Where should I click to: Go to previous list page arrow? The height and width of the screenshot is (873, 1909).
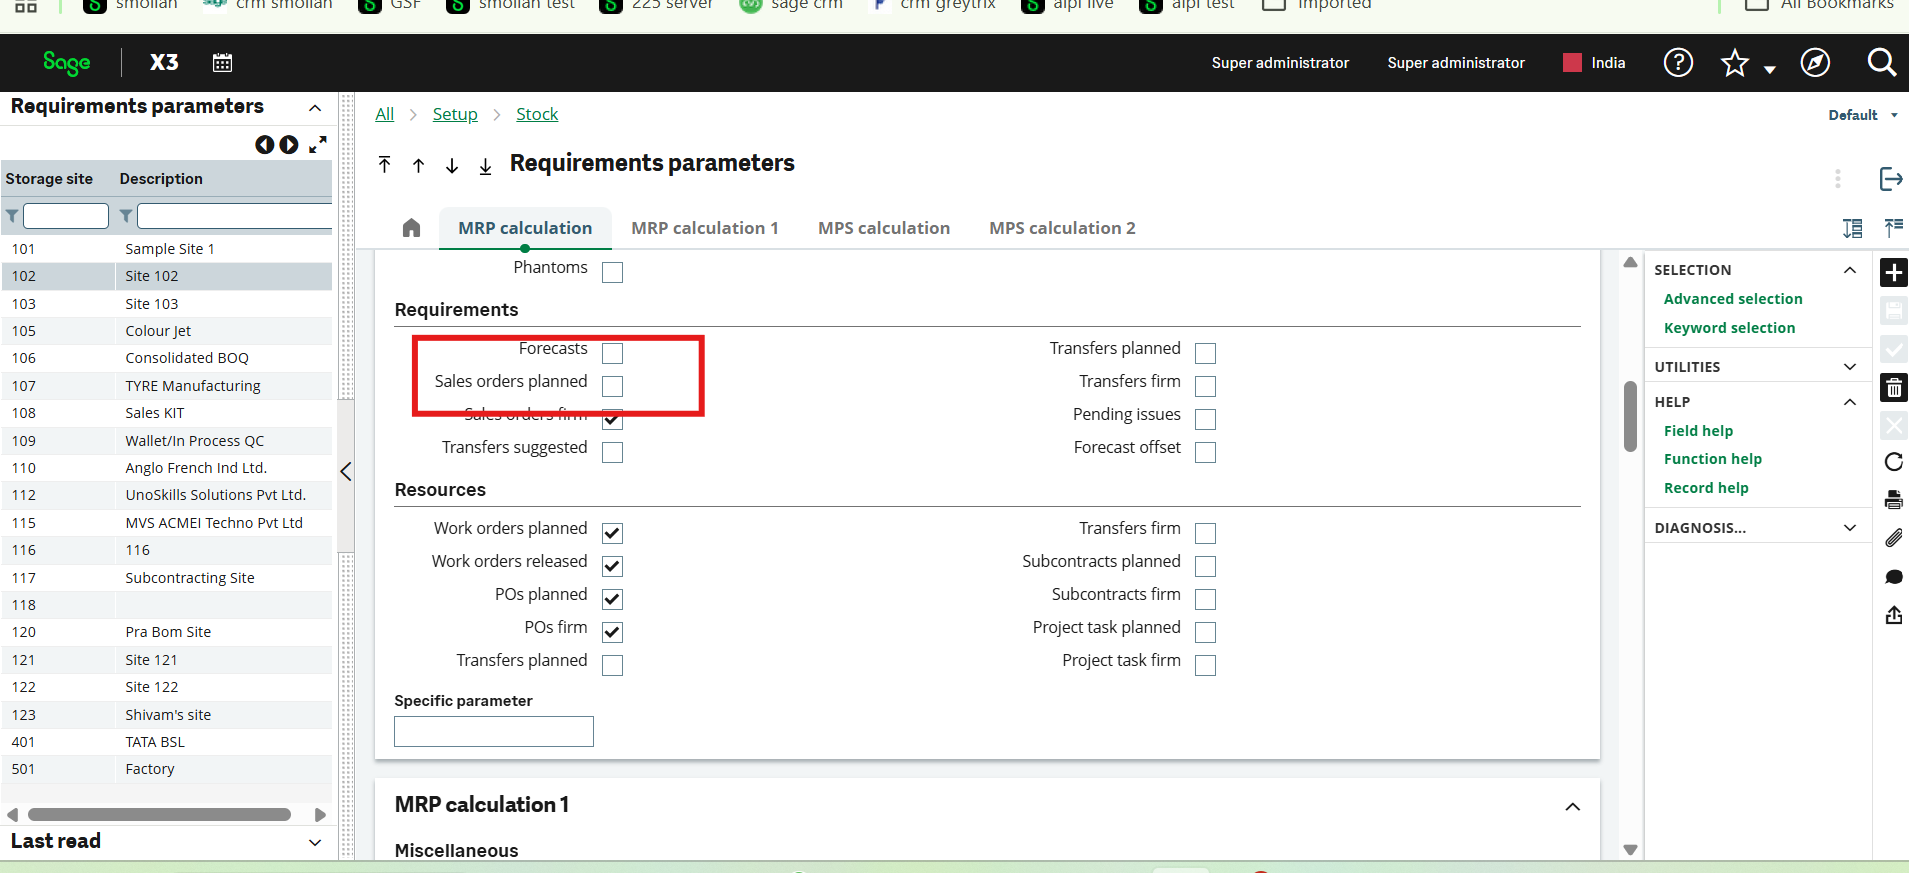tap(264, 145)
